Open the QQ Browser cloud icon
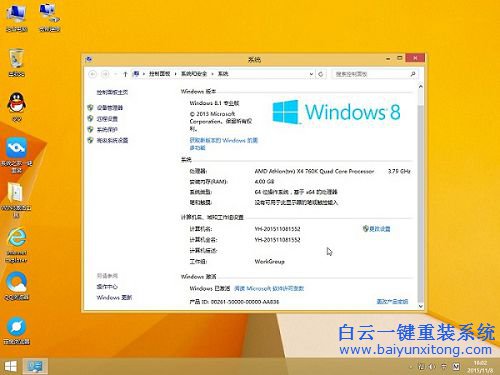Screen dimensions: 500x375 pyautogui.click(x=16, y=286)
